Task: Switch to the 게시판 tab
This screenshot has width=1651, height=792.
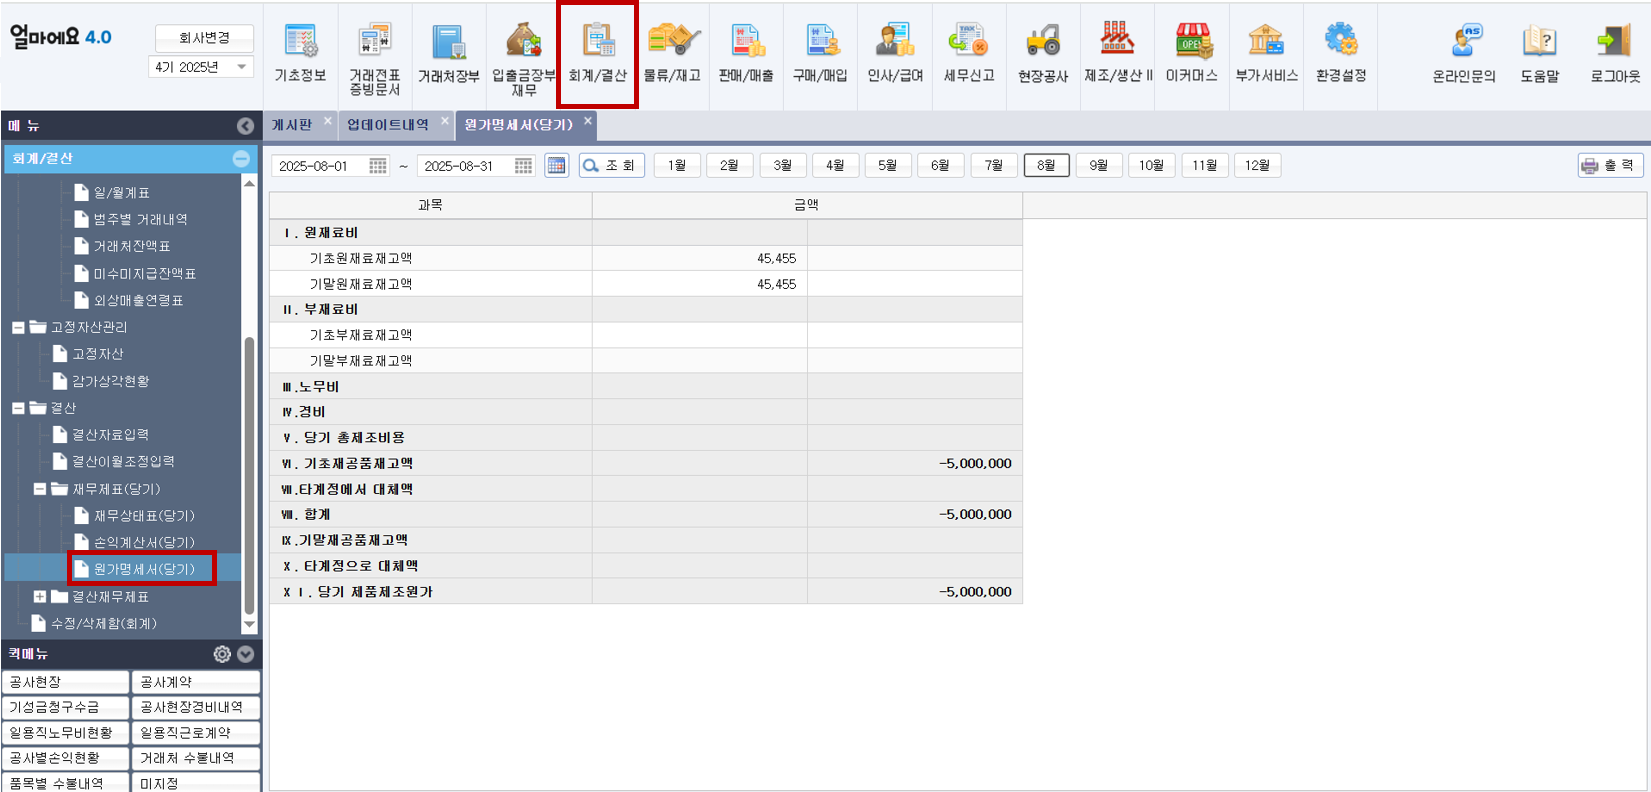Action: tap(292, 125)
